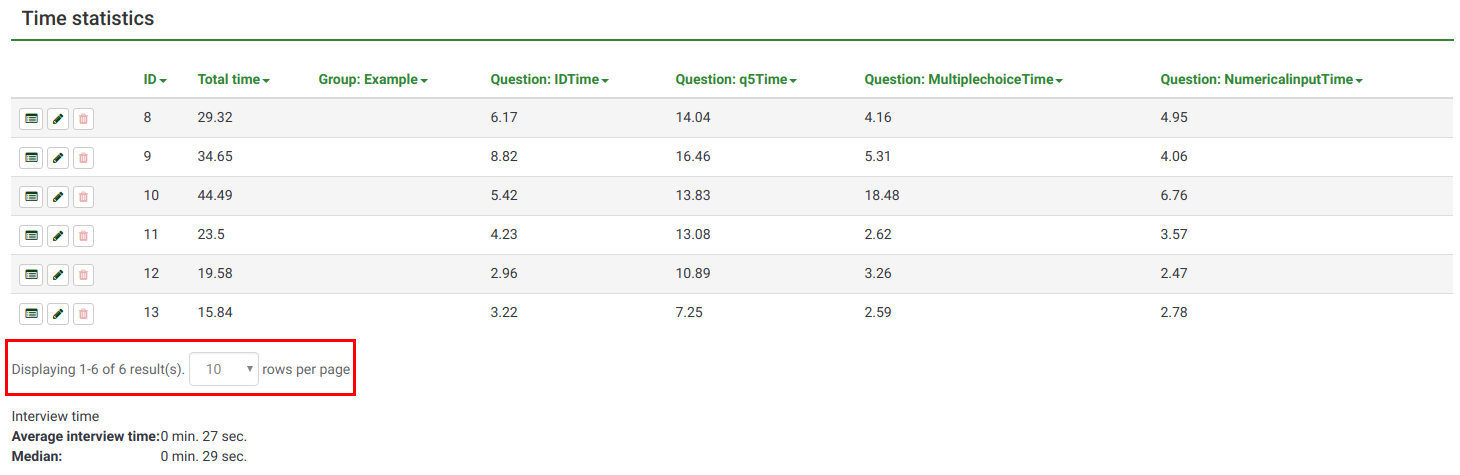Edit the response with ID 12
Image resolution: width=1460 pixels, height=475 pixels.
point(58,275)
